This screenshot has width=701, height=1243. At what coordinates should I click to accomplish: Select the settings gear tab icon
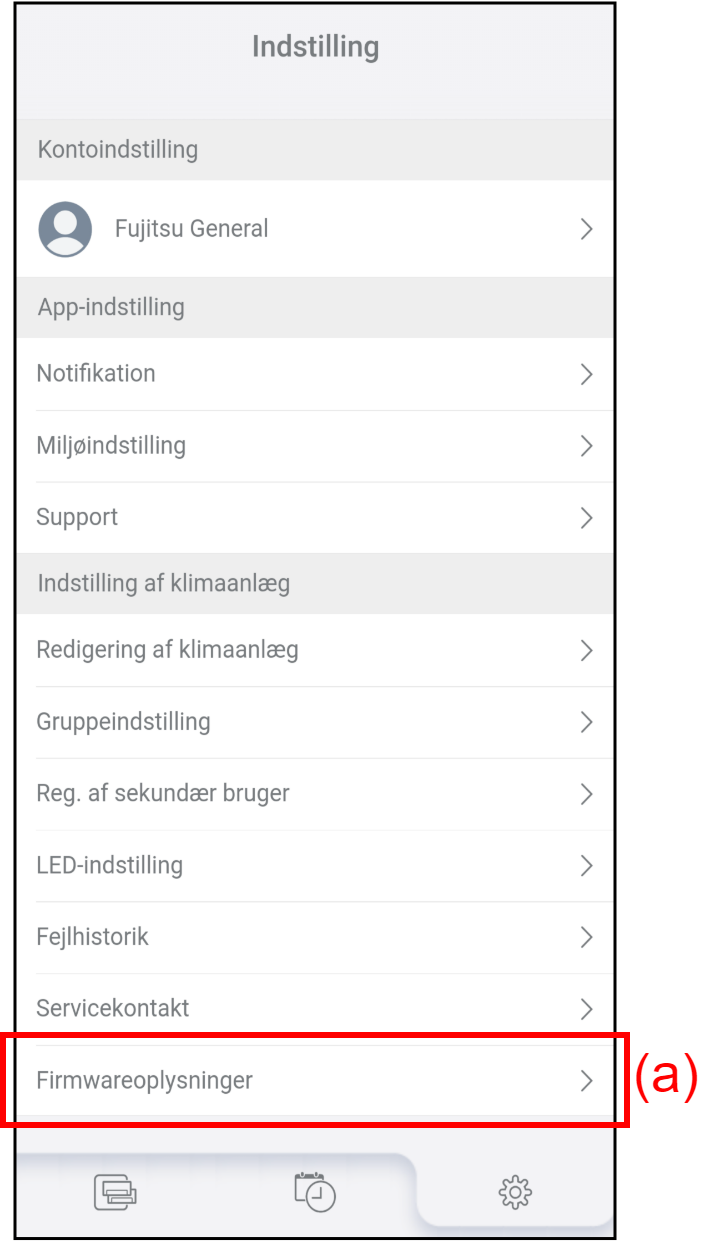point(515,1191)
